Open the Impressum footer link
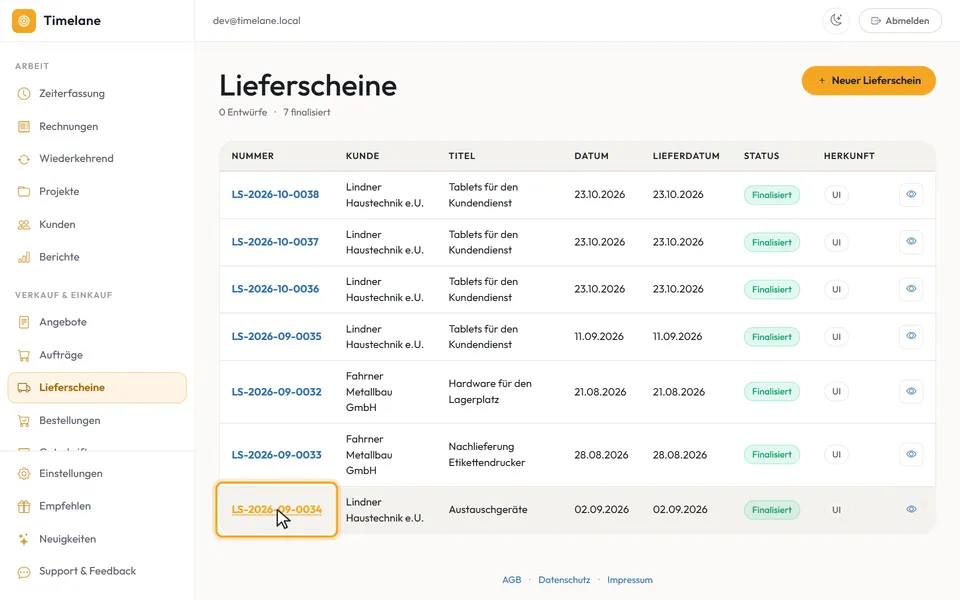 [x=629, y=580]
